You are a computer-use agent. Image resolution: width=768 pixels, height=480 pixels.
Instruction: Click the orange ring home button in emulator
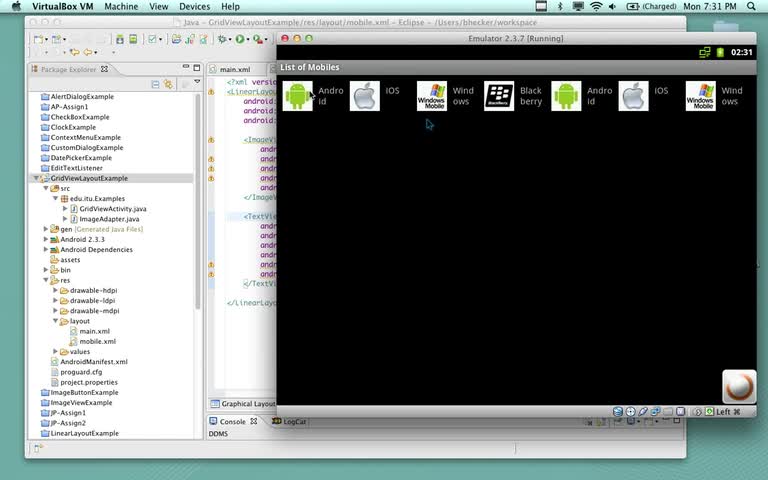(739, 386)
